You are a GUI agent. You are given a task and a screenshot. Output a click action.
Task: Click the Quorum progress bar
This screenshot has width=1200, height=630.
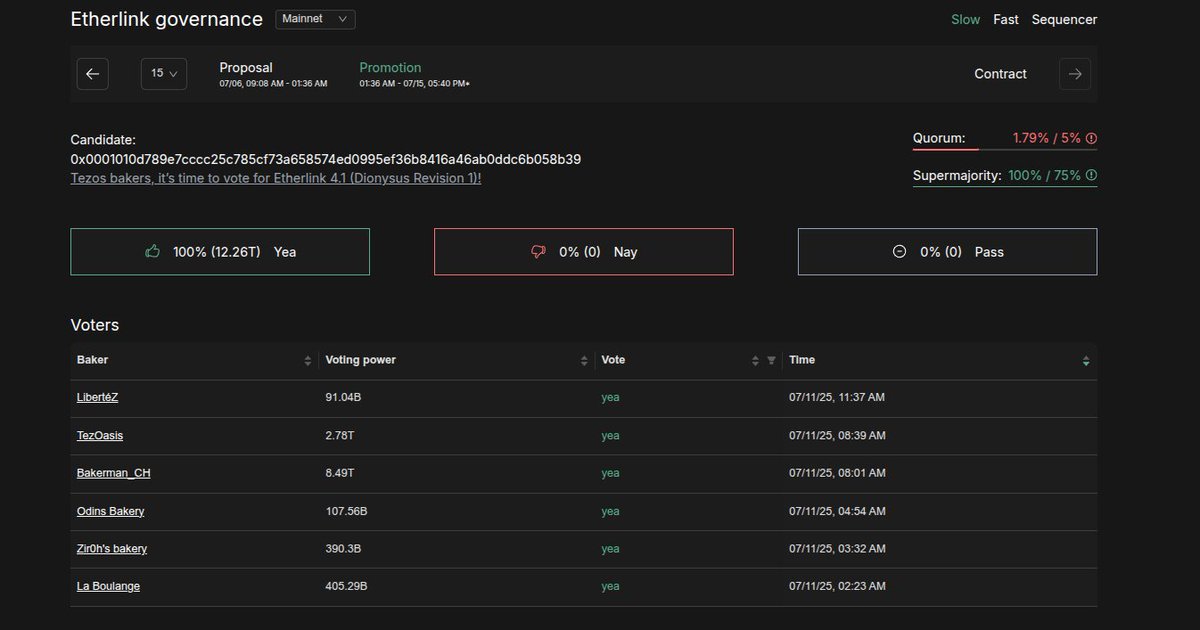1004,149
